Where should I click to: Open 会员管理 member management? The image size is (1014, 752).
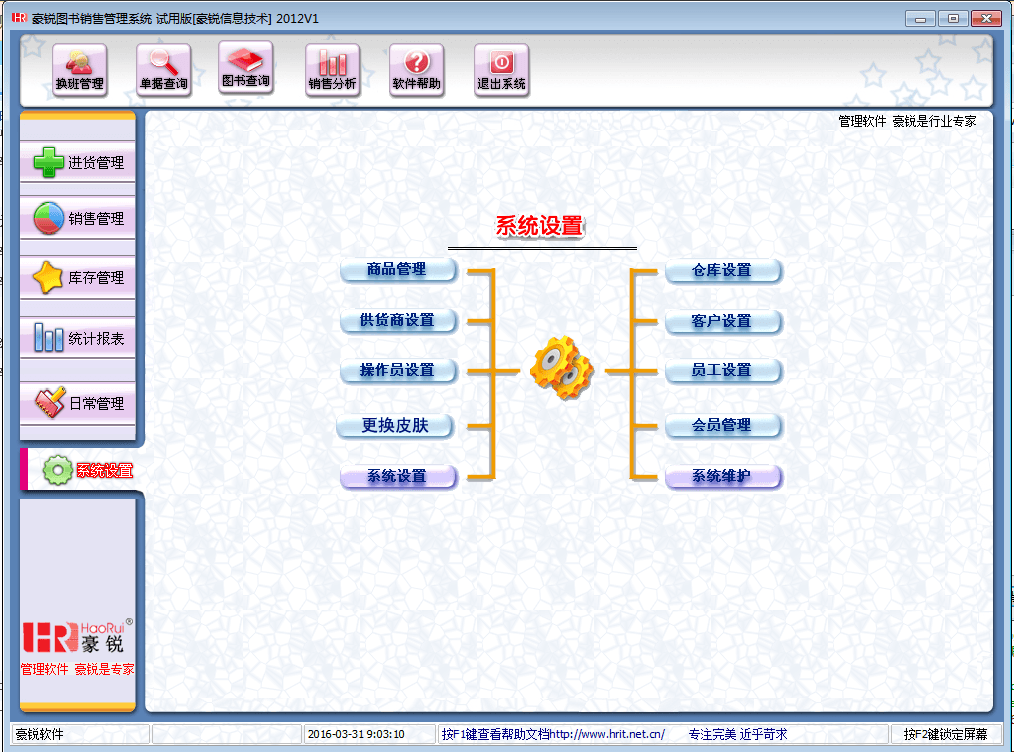(722, 426)
